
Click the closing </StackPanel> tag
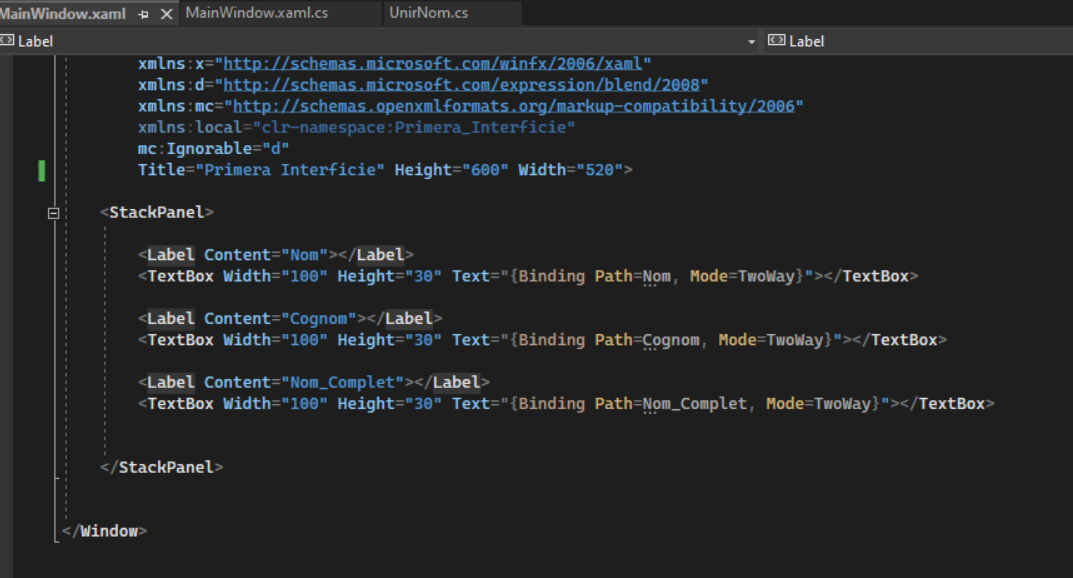point(162,467)
